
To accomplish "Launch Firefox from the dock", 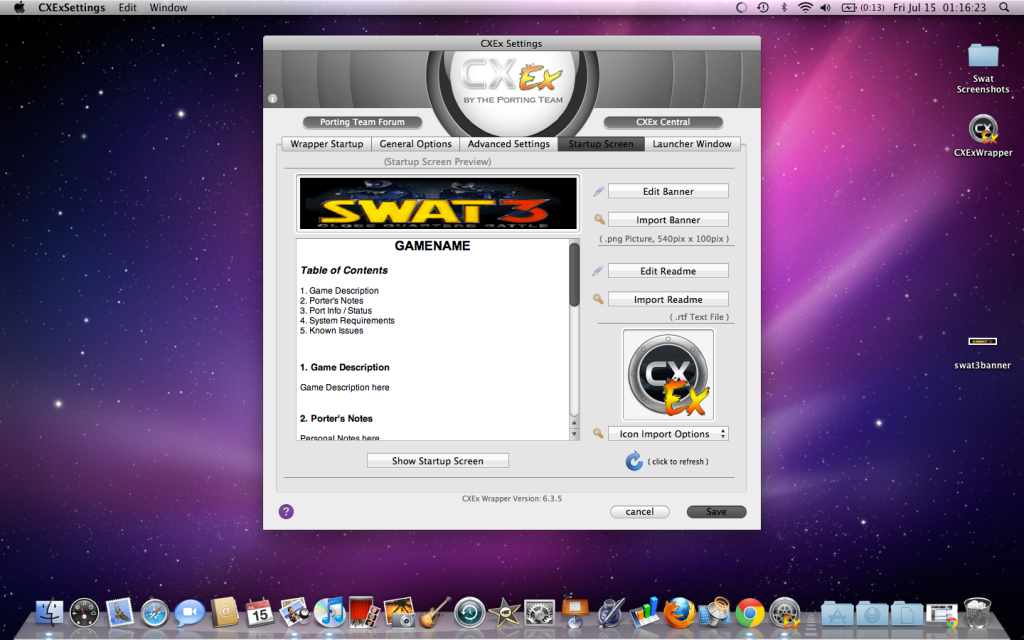I will (679, 613).
